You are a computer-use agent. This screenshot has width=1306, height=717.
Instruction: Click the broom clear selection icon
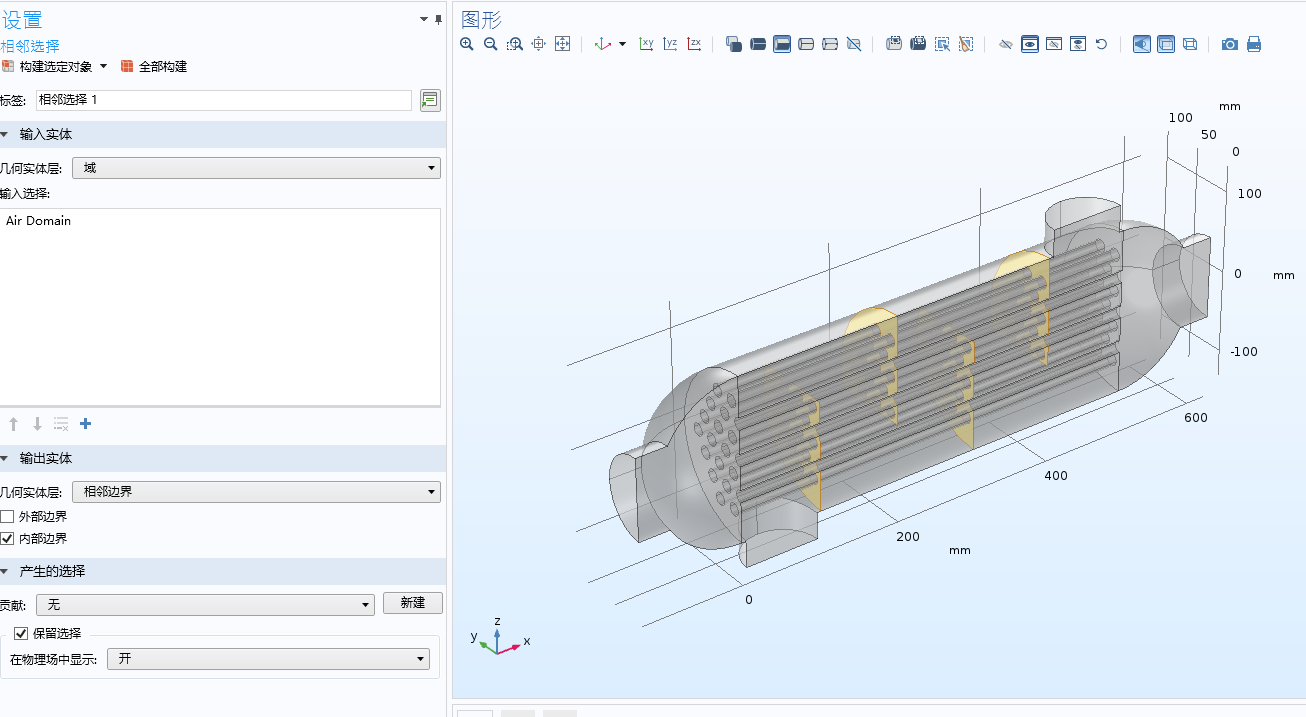click(966, 44)
